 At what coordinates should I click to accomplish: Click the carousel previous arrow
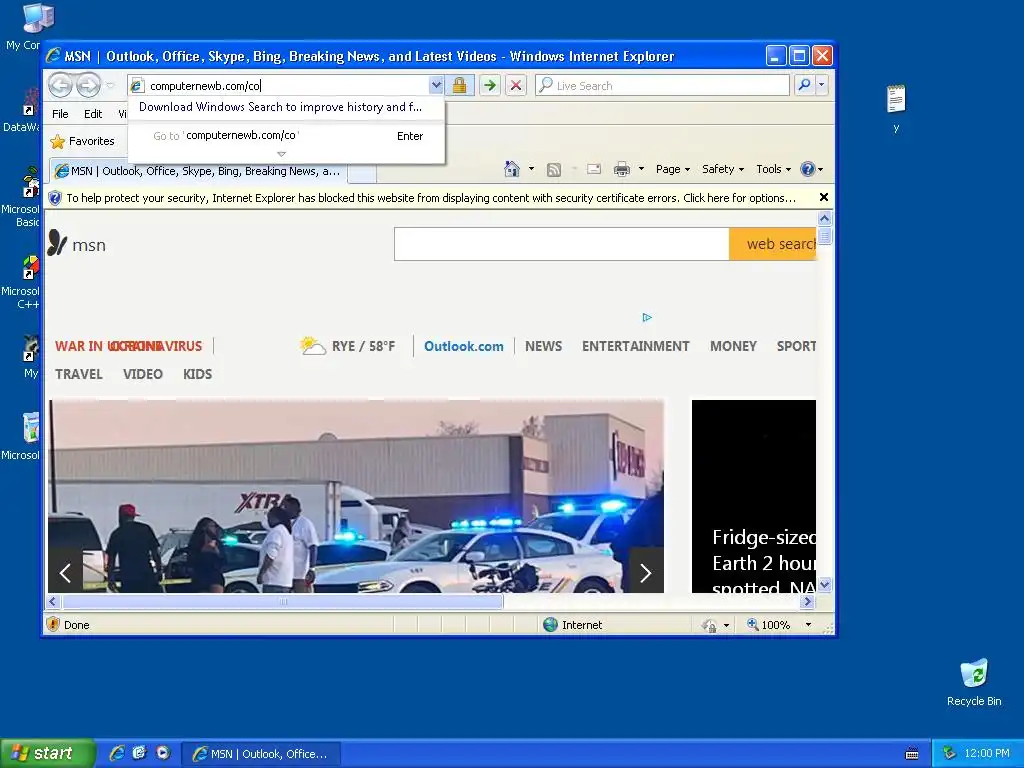(65, 573)
